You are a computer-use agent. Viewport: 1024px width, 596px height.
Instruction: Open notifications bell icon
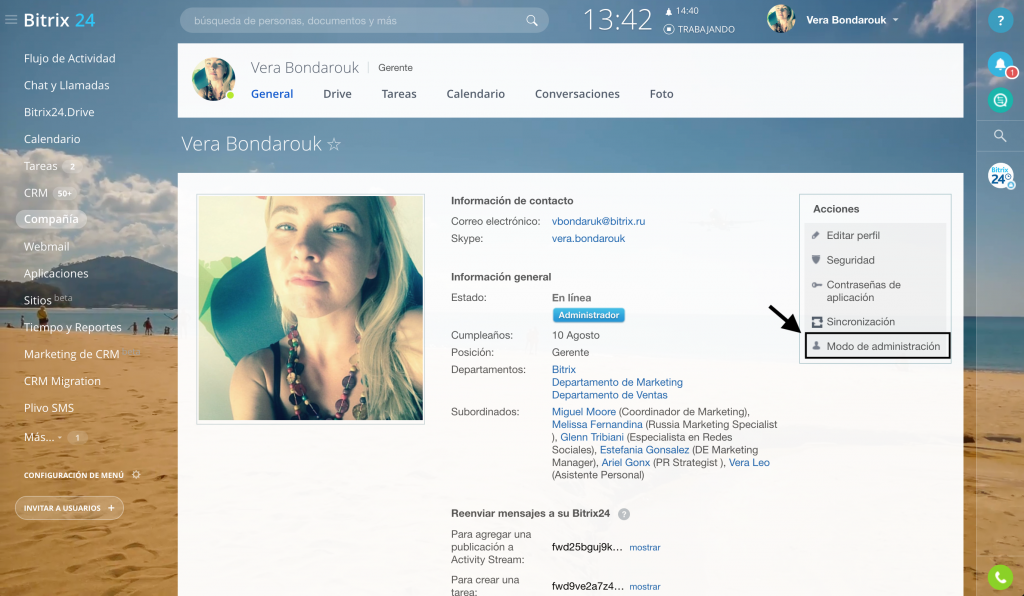point(1000,64)
